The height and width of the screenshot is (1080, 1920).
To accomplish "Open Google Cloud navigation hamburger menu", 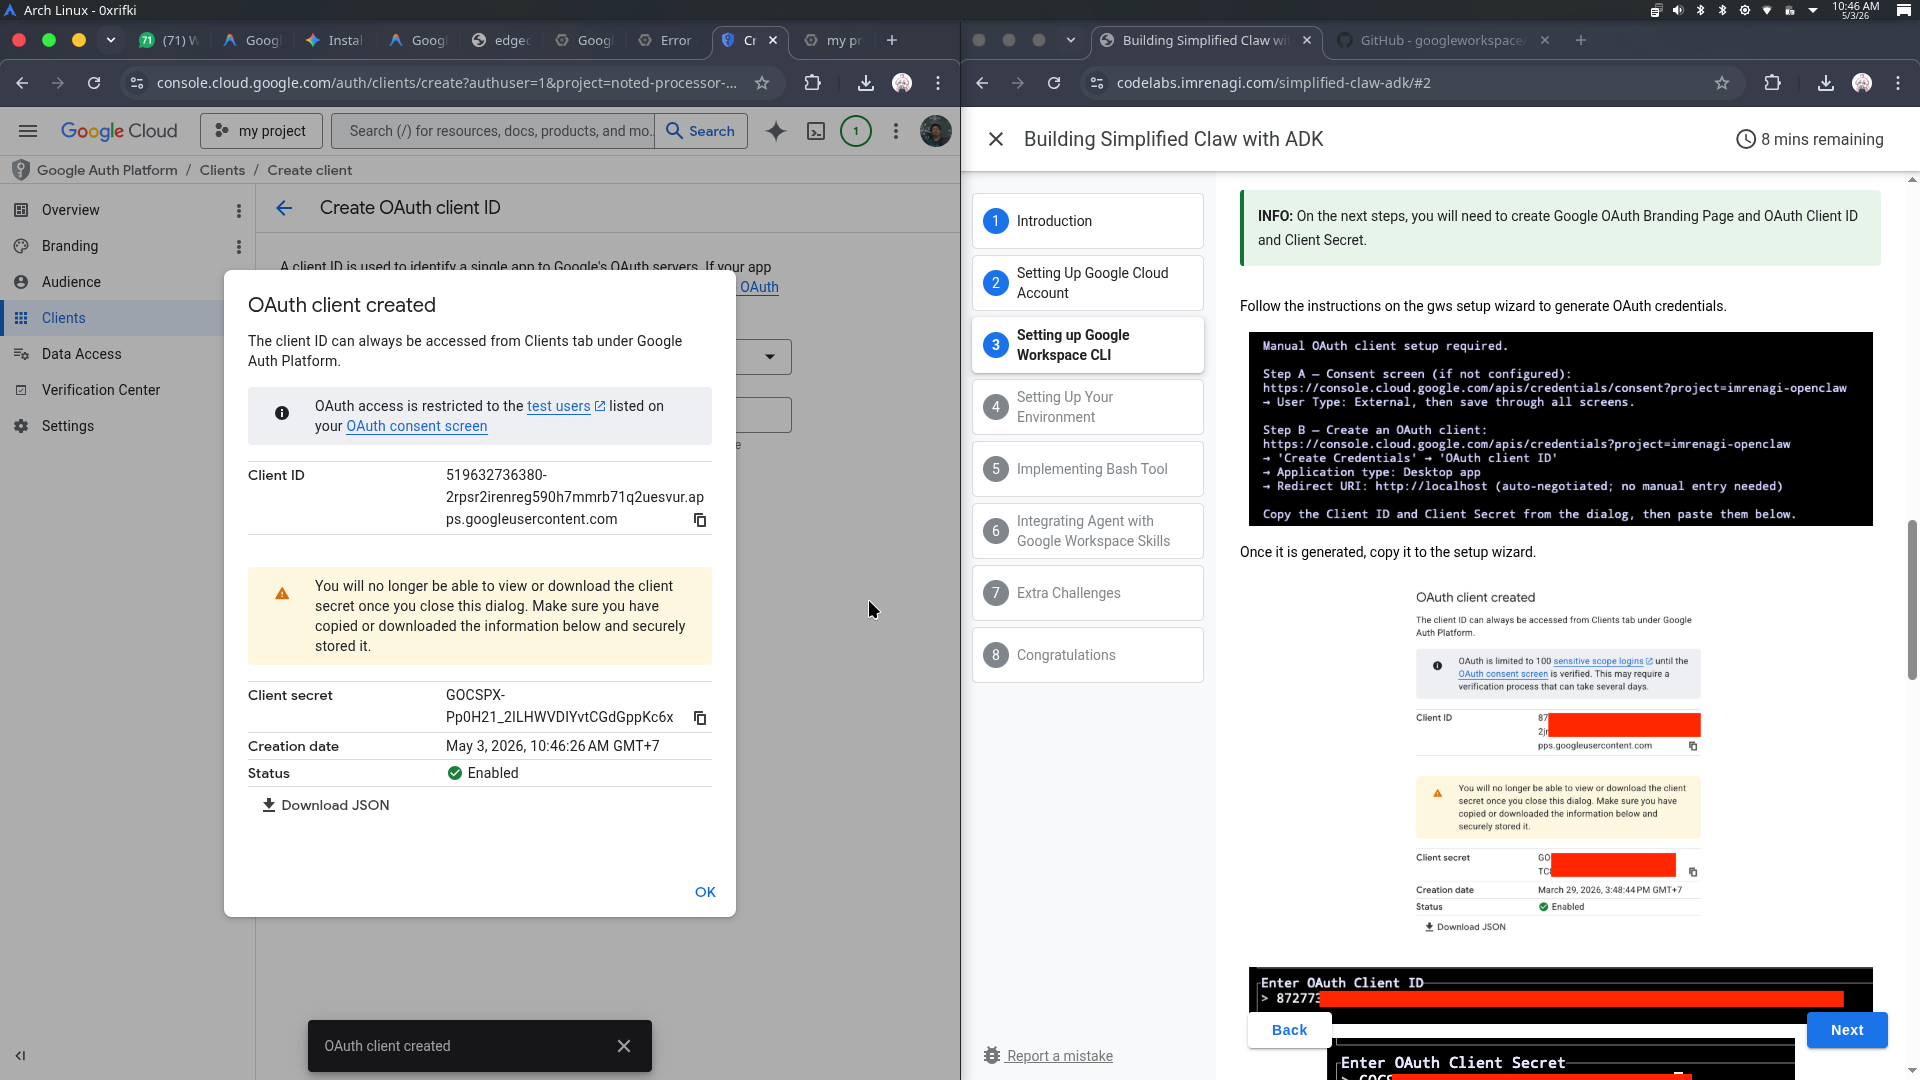I will (28, 131).
